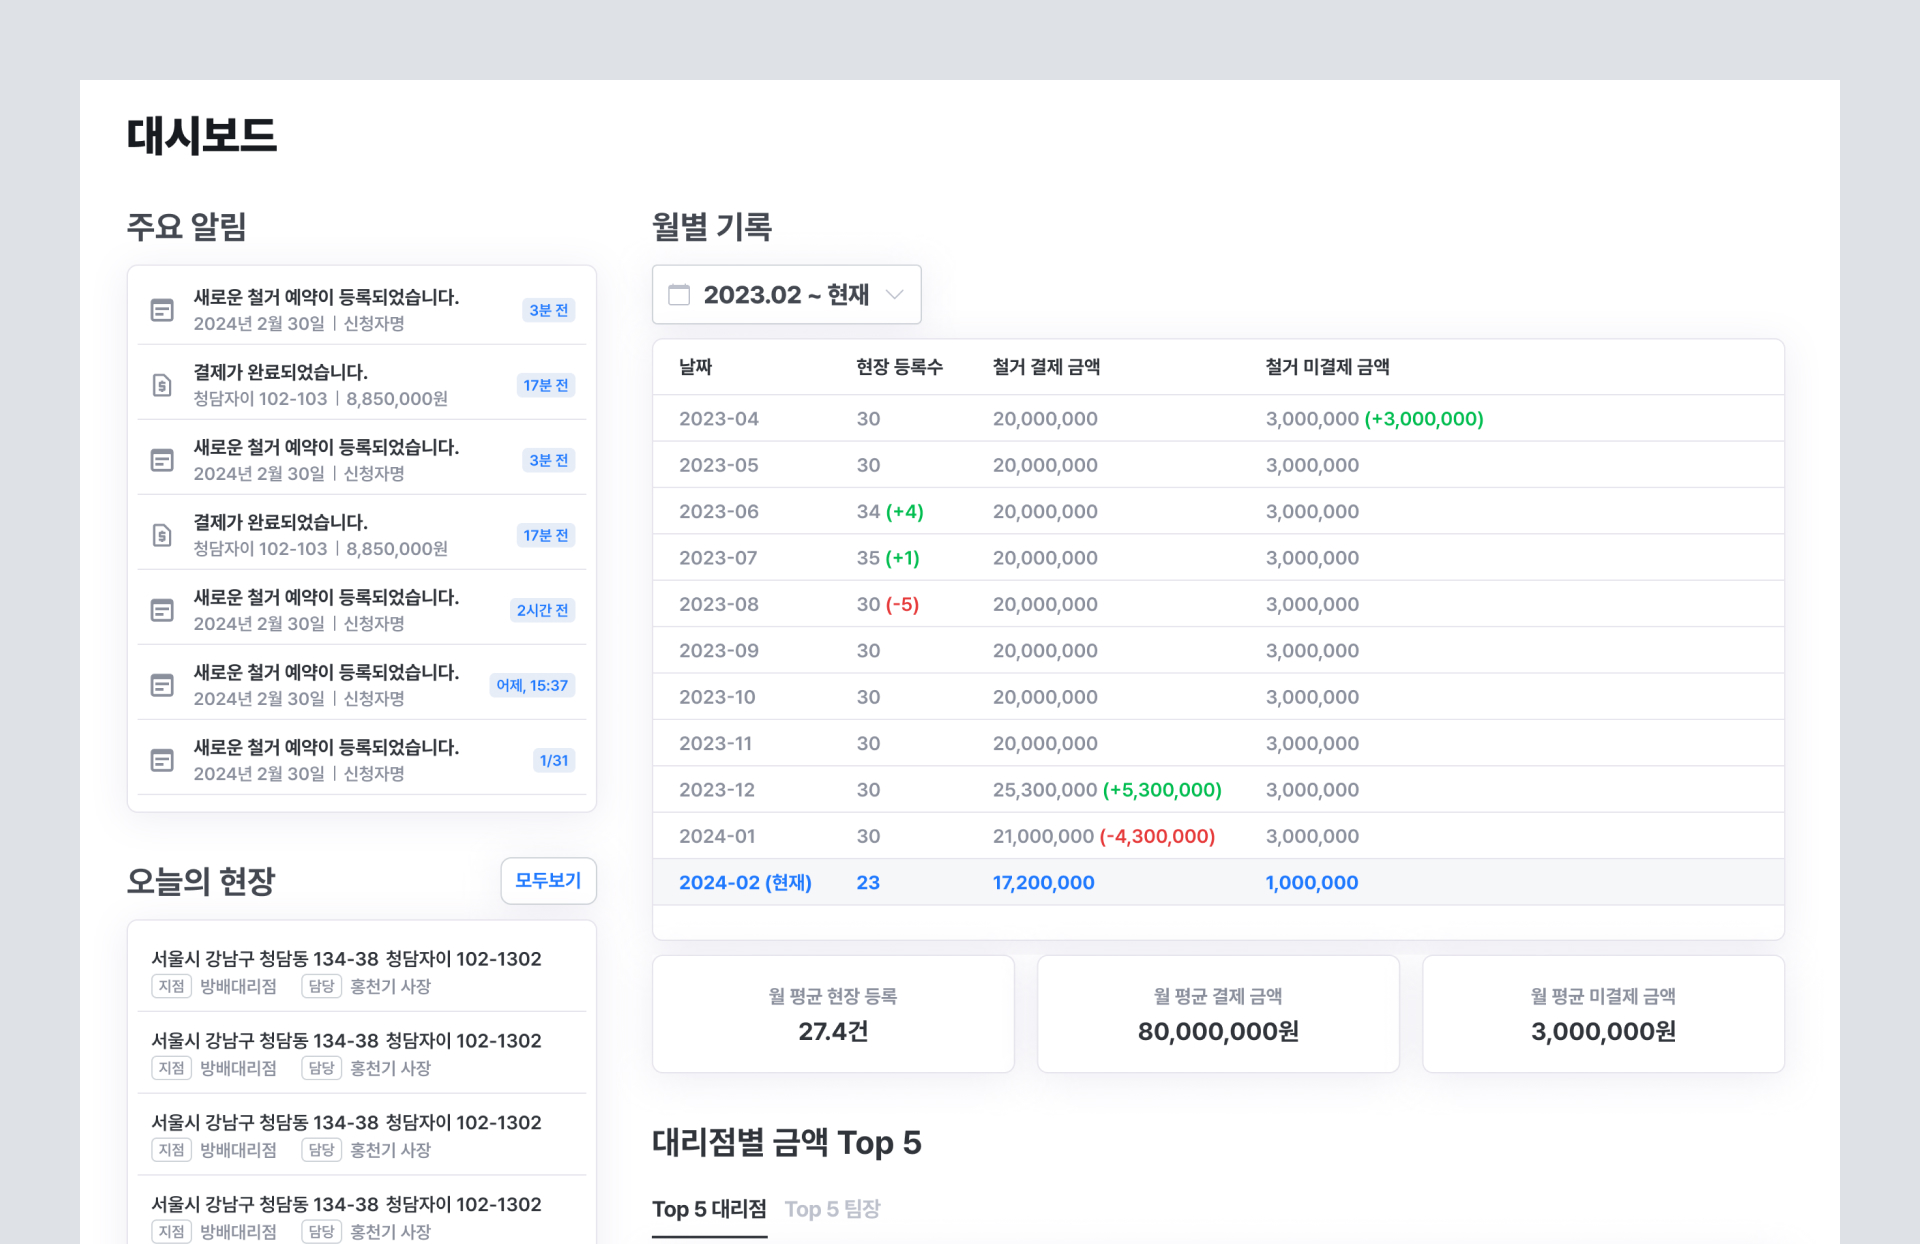Open the 2023.02 ~ 현재 period dropdown
This screenshot has width=1920, height=1244.
786,295
